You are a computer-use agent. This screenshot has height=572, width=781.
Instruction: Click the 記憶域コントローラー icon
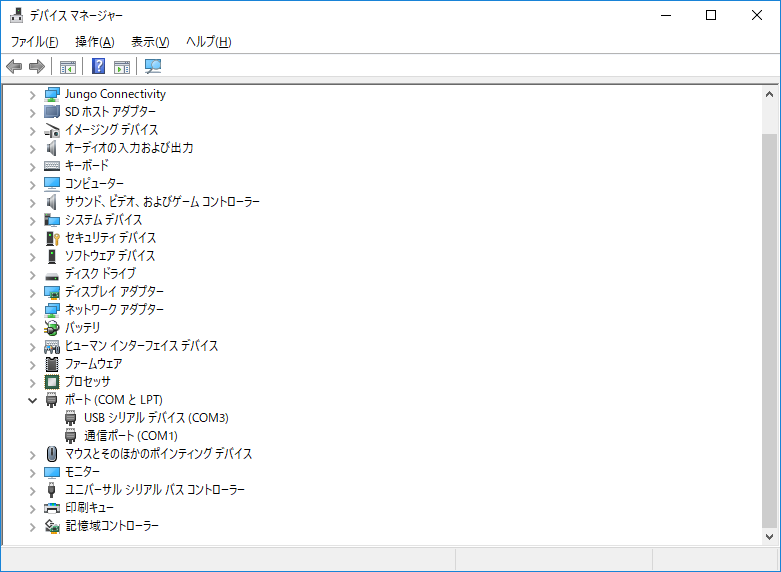click(52, 526)
